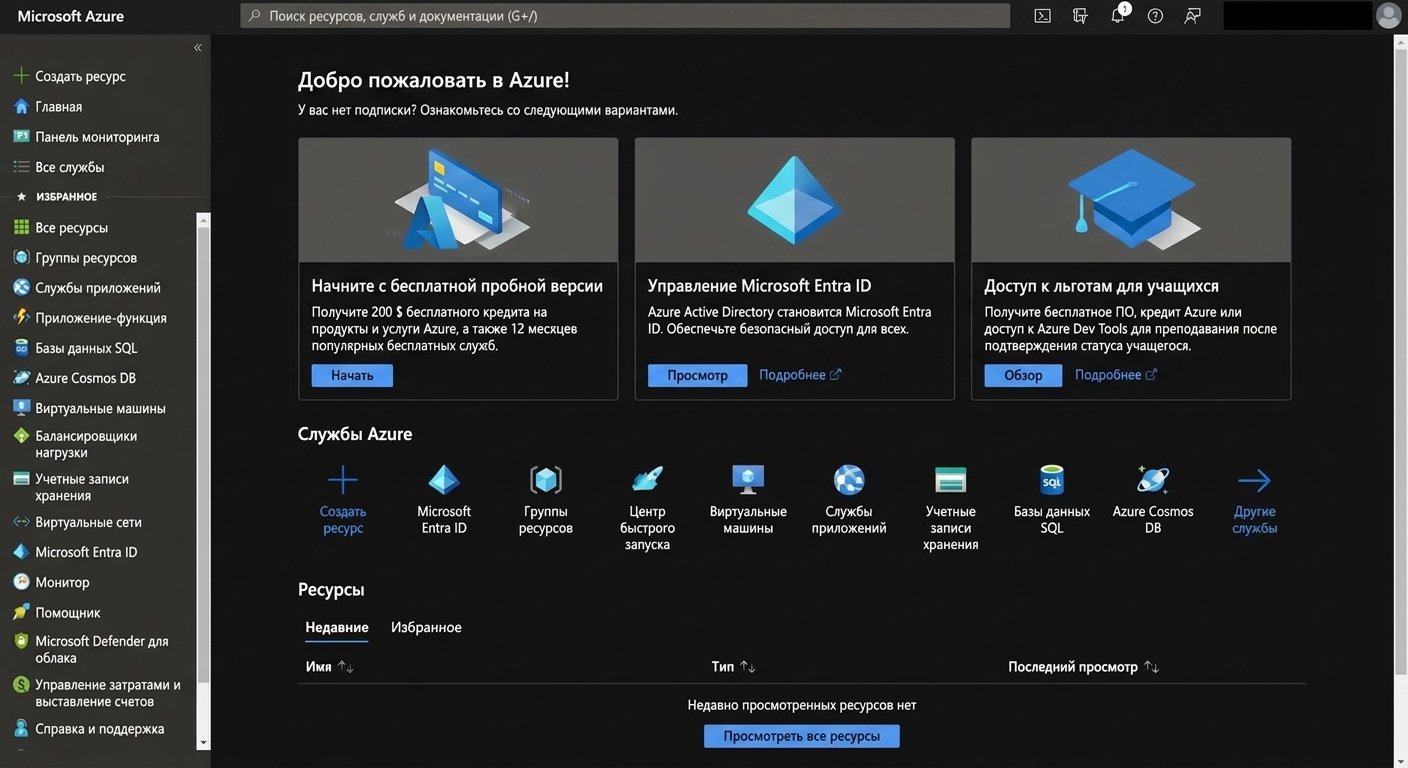This screenshot has width=1408, height=768.
Task: Open Приложение-функция in the sidebar
Action: coord(101,317)
